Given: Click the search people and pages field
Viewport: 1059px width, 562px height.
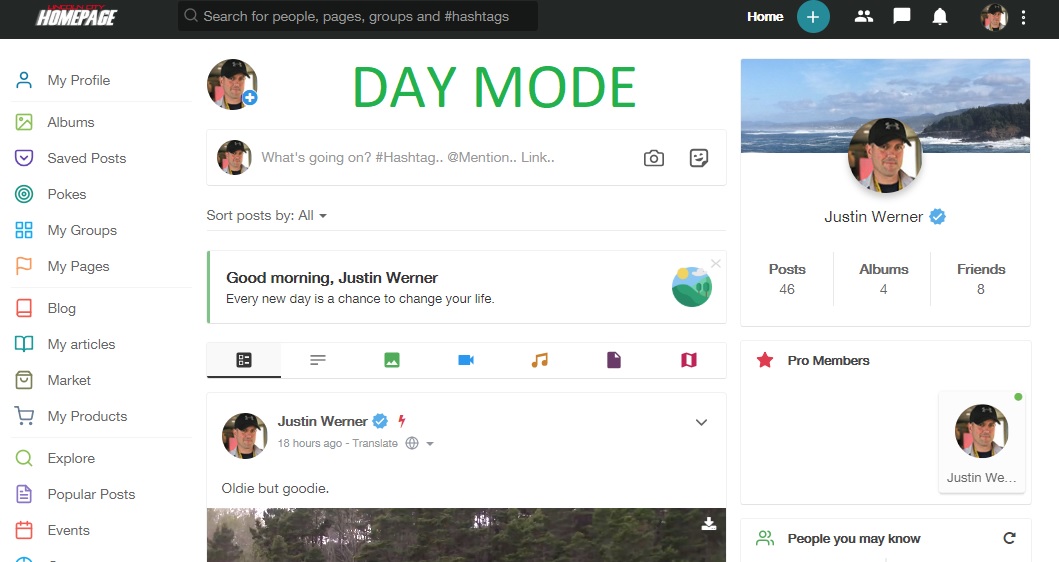Looking at the screenshot, I should pyautogui.click(x=358, y=16).
